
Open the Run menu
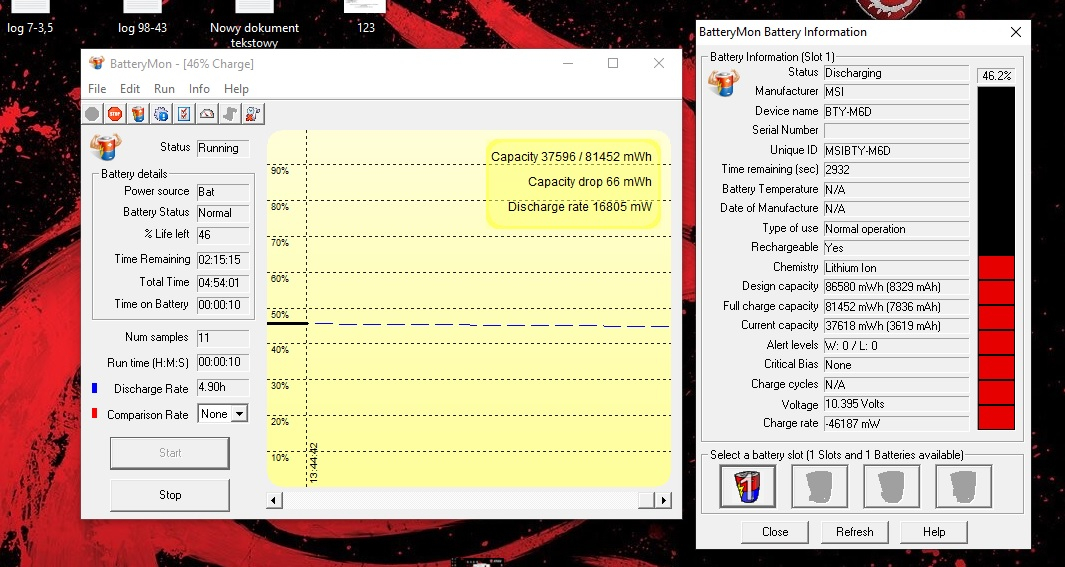(x=164, y=89)
